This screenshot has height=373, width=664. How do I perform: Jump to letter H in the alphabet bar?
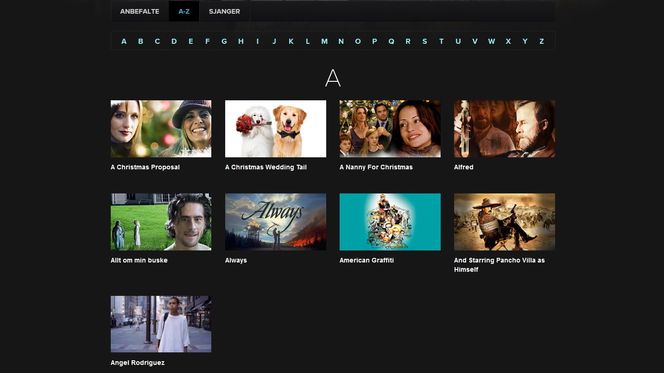coord(241,41)
